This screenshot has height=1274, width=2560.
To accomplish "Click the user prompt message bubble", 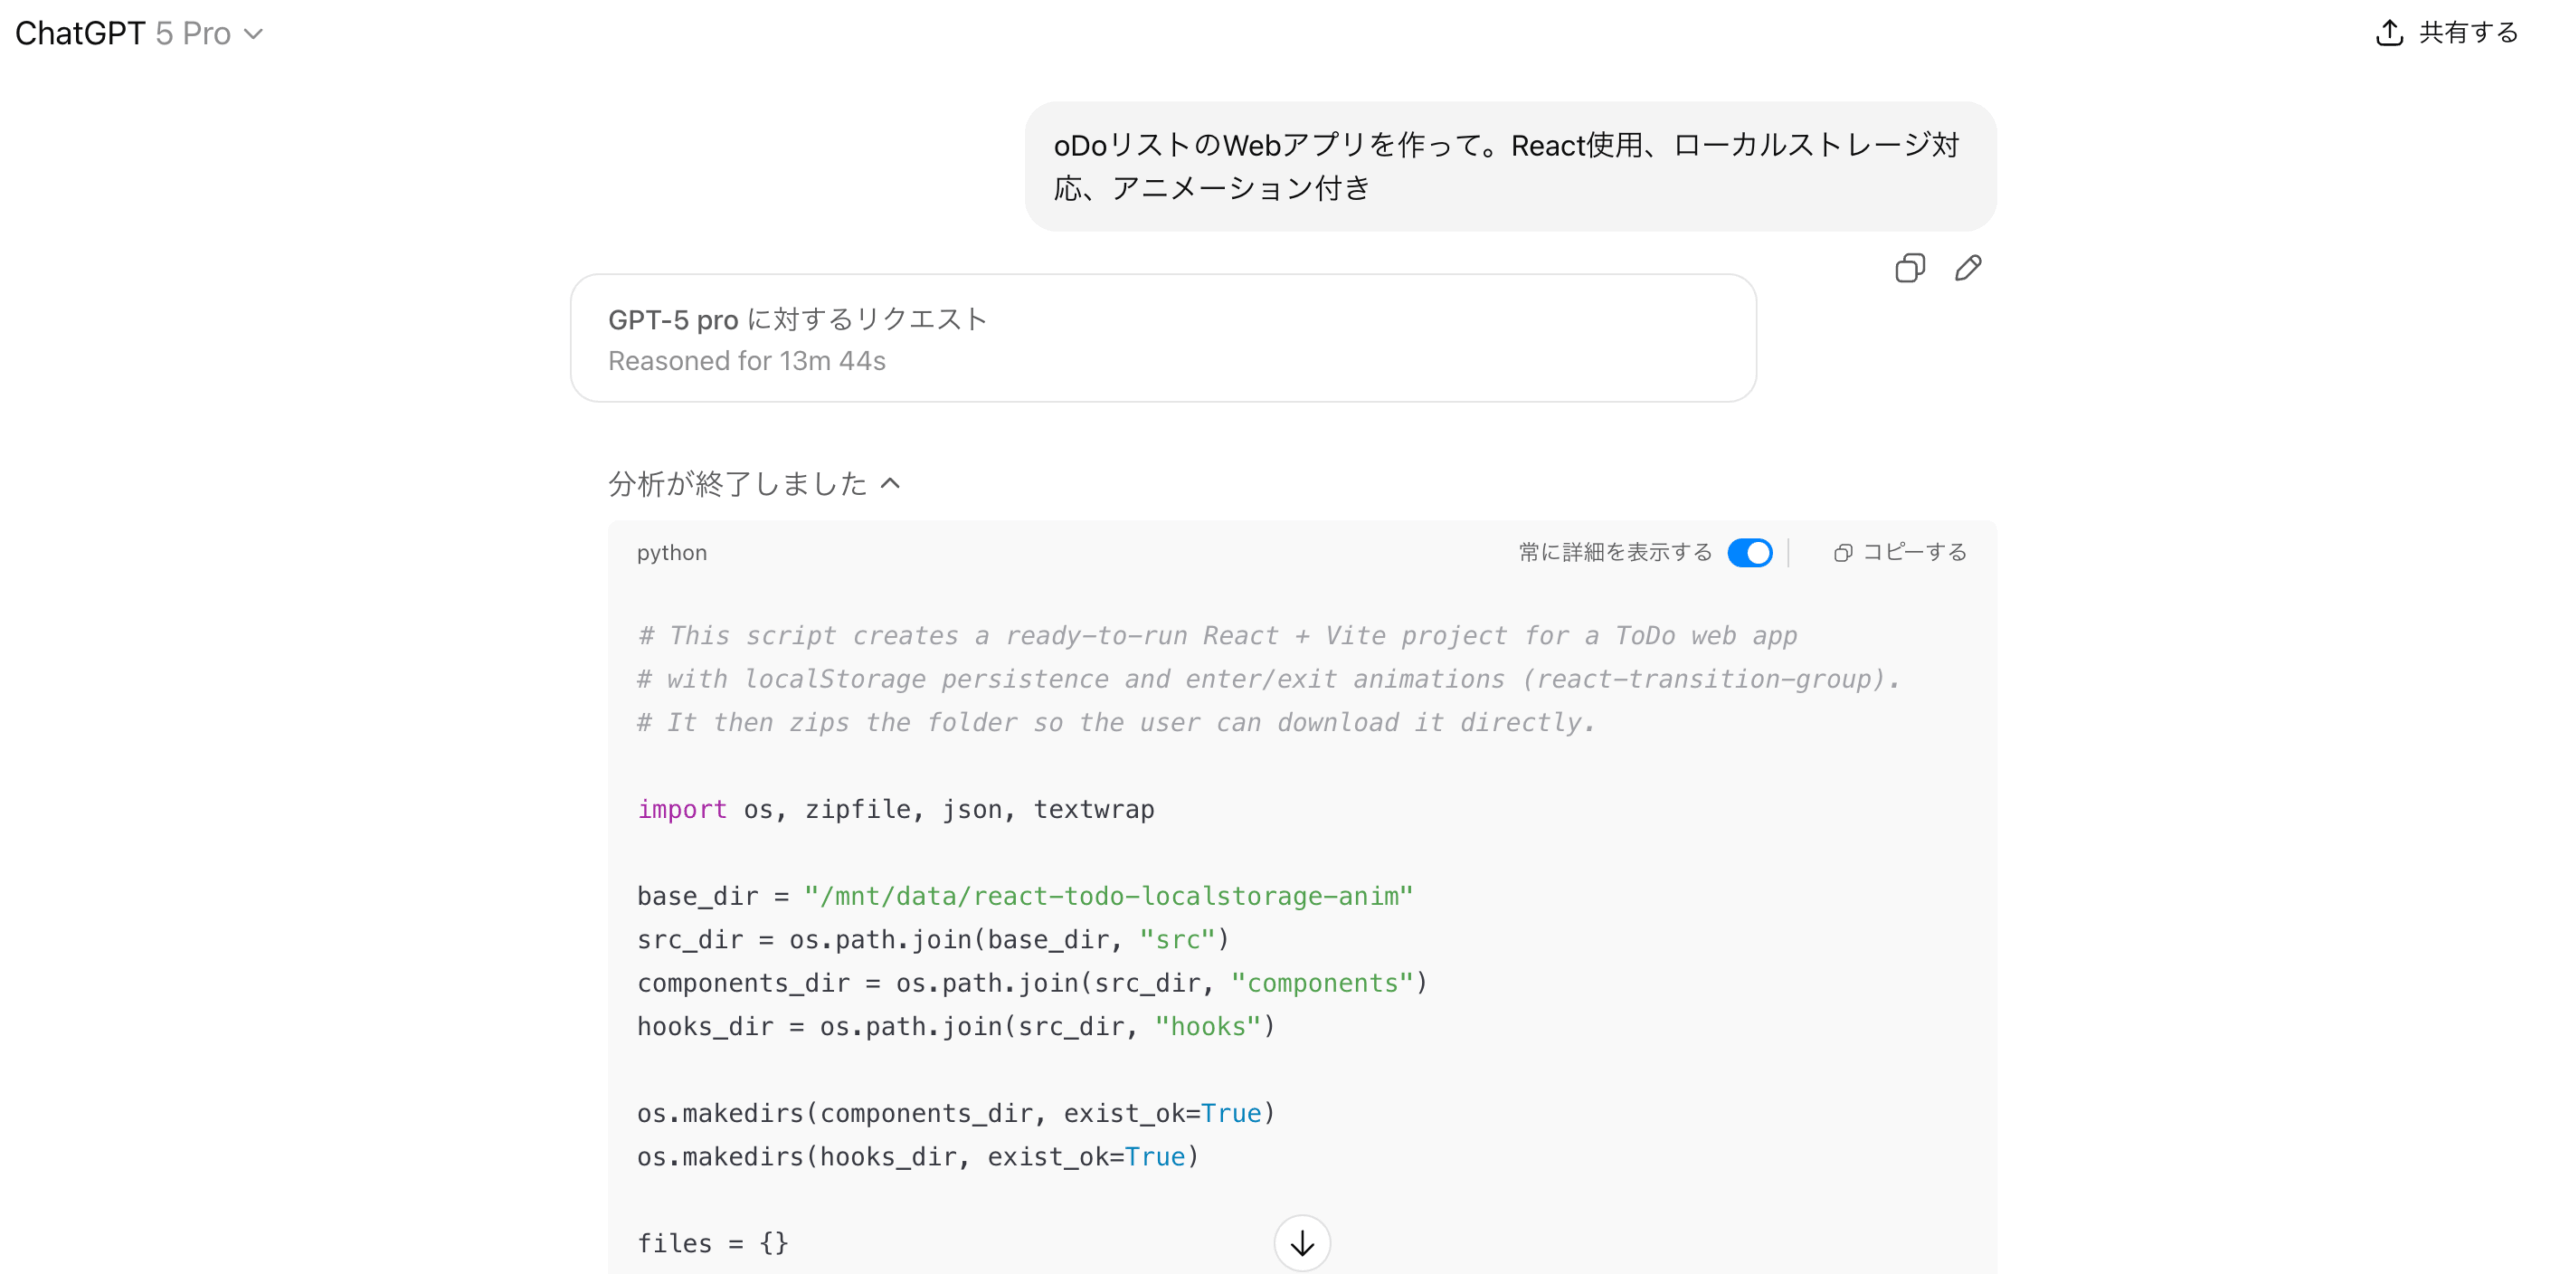I will pyautogui.click(x=1509, y=166).
